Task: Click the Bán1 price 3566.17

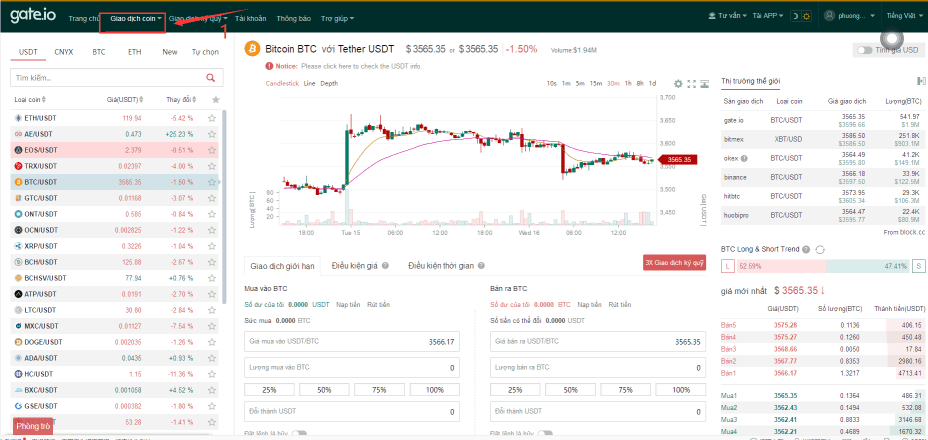Action: point(785,373)
